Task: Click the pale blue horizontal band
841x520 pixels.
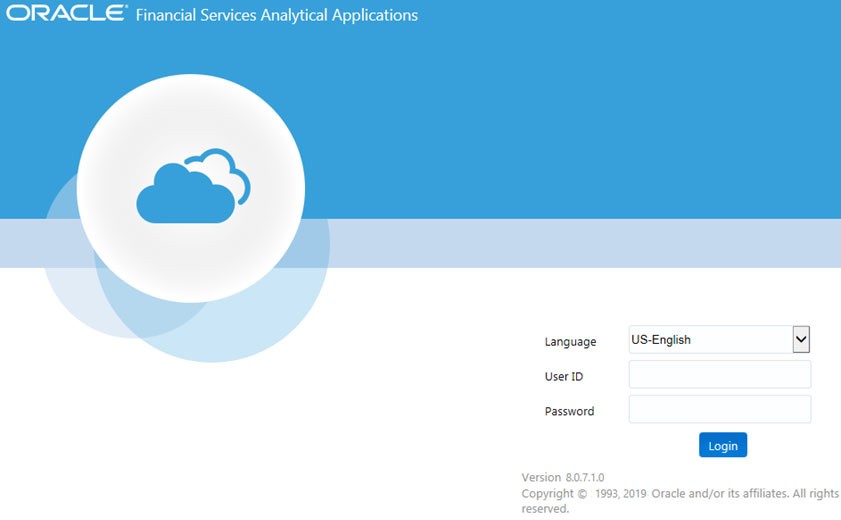Action: click(585, 243)
